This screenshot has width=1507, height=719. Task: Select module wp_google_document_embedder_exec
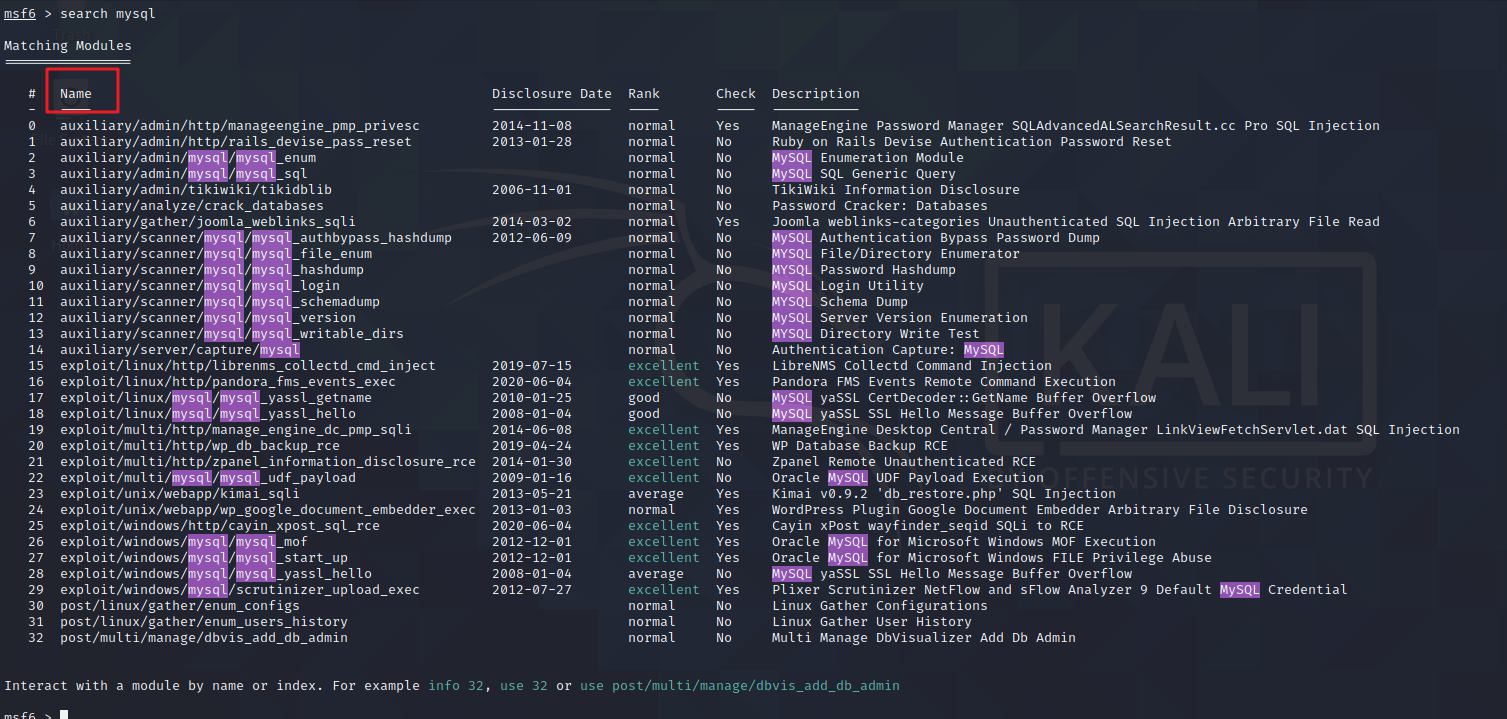click(268, 510)
